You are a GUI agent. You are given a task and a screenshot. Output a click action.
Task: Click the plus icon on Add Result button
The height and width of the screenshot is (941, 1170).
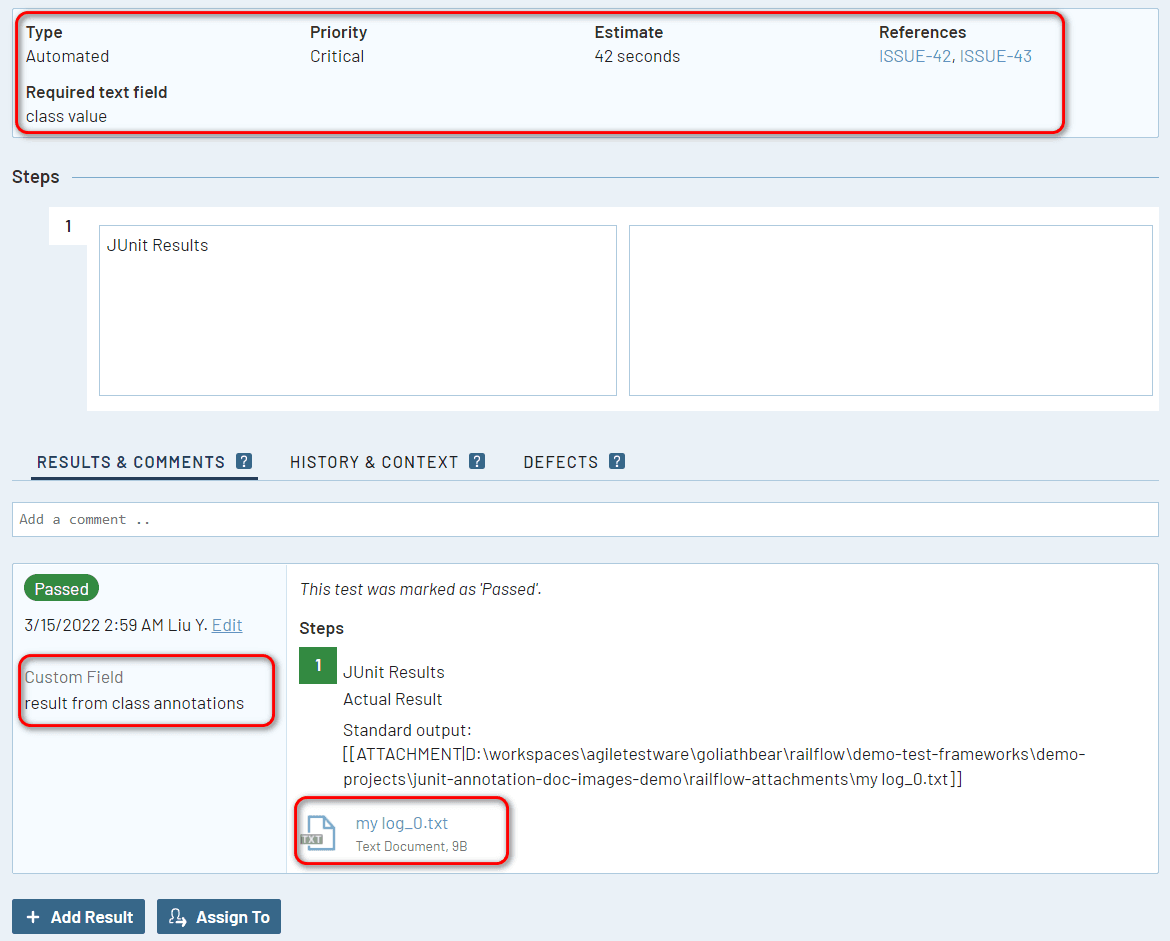point(34,916)
